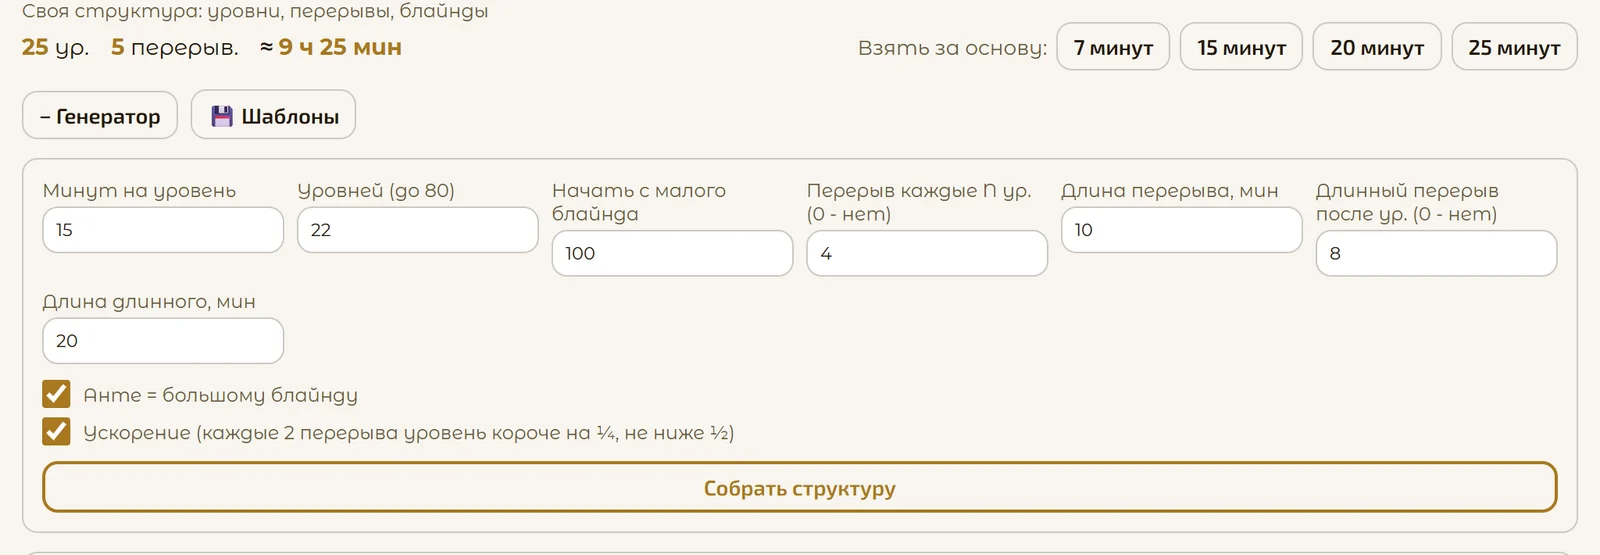Click the Длина длинного, мин field
Image resolution: width=1600 pixels, height=555 pixels.
coord(163,341)
